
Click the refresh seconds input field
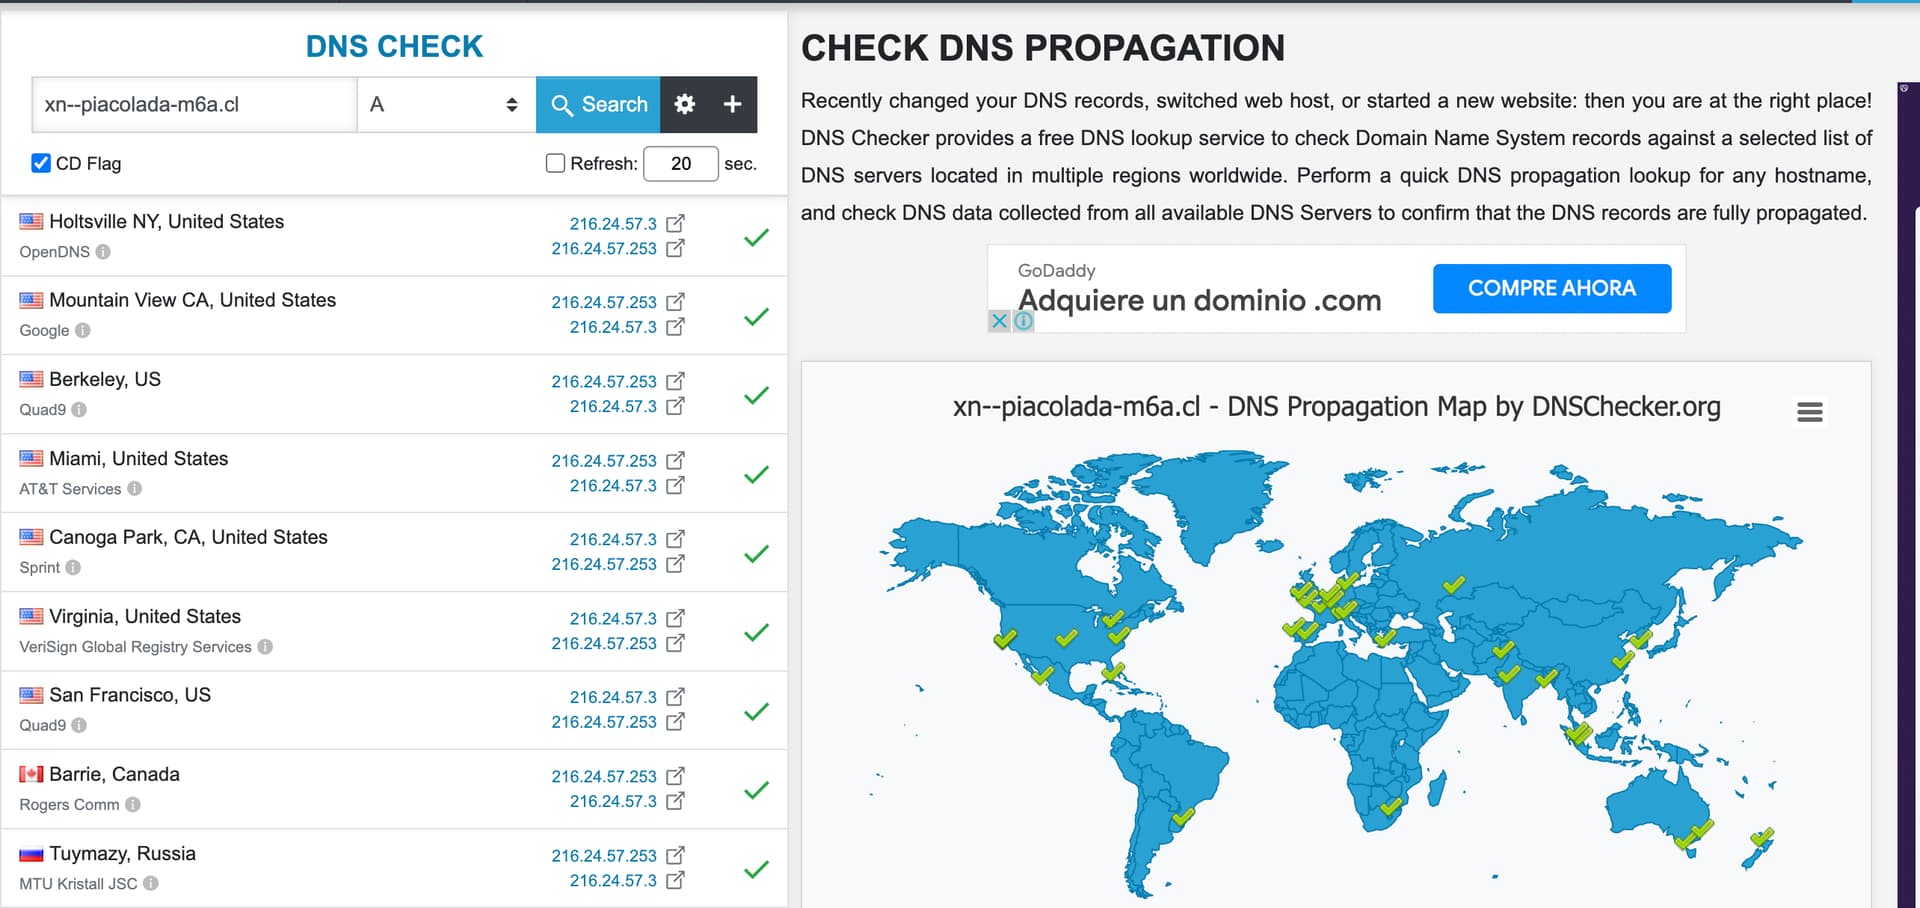[x=681, y=163]
